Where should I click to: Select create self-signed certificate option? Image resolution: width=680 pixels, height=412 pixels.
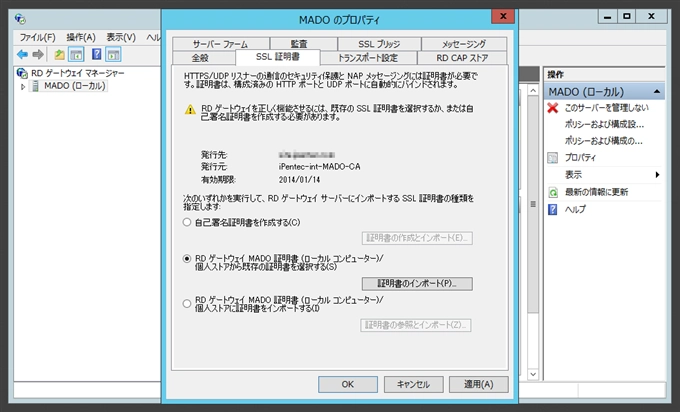[x=186, y=222]
